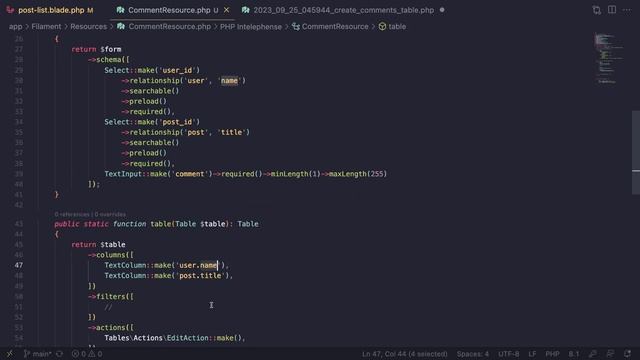Change indentation via 'Spaces: 4'

click(x=473, y=354)
